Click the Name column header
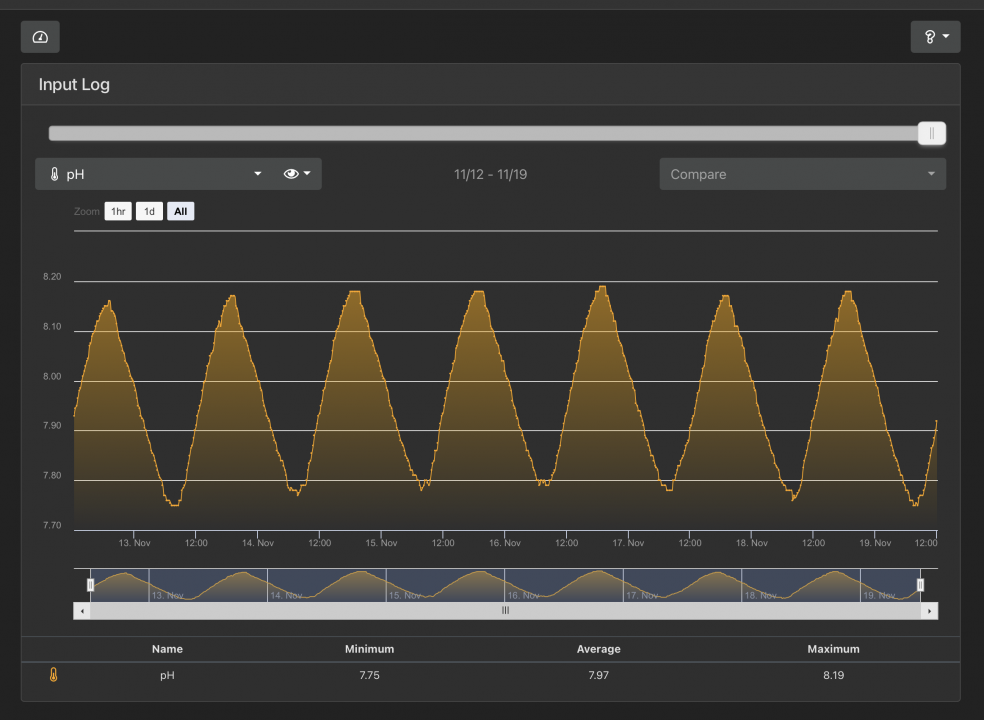This screenshot has width=984, height=720. tap(167, 649)
